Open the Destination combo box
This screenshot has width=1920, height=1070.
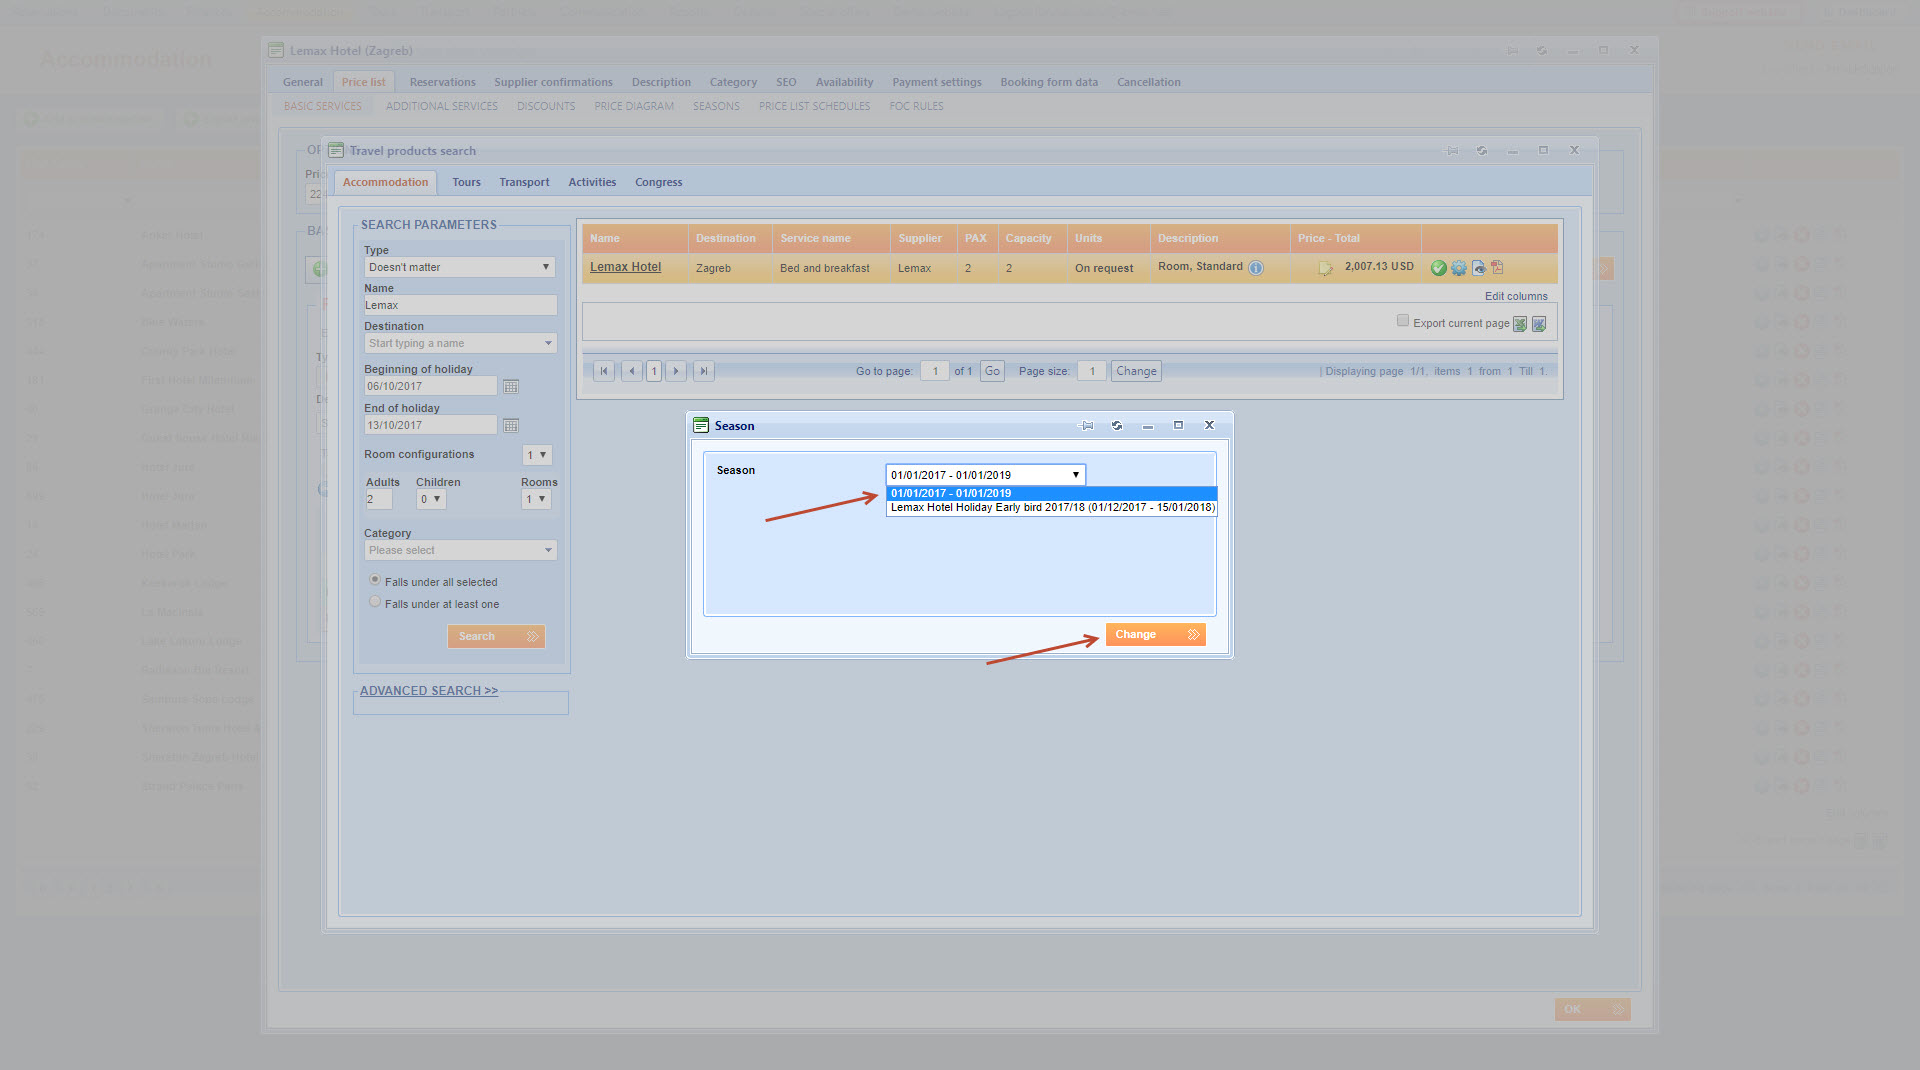pos(460,343)
